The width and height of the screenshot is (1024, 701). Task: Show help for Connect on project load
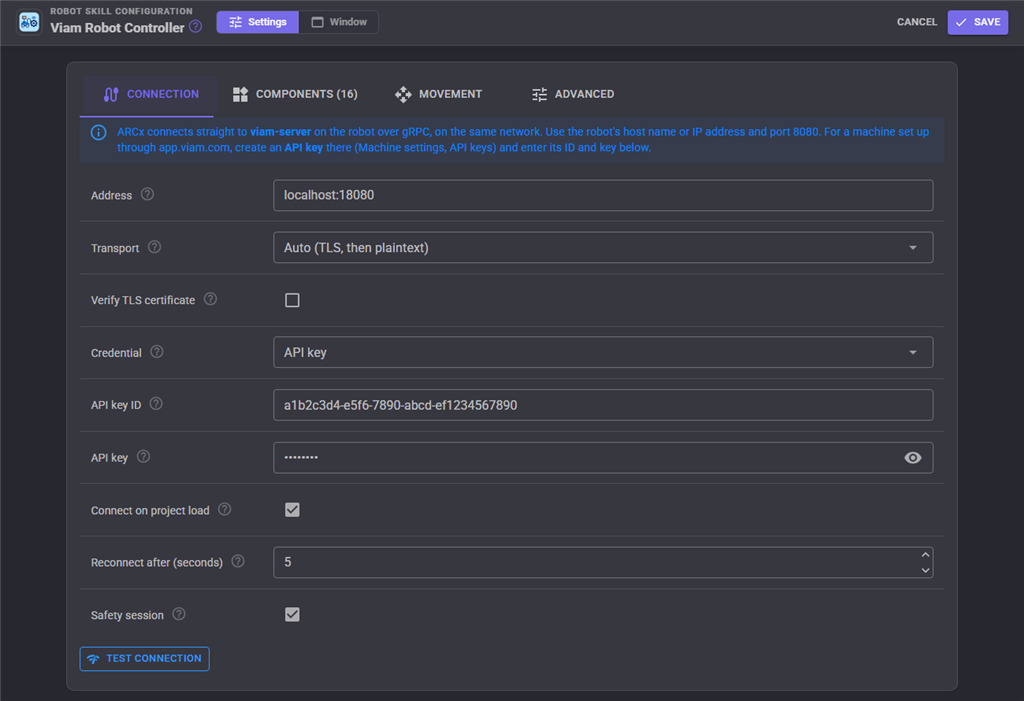[x=225, y=510]
